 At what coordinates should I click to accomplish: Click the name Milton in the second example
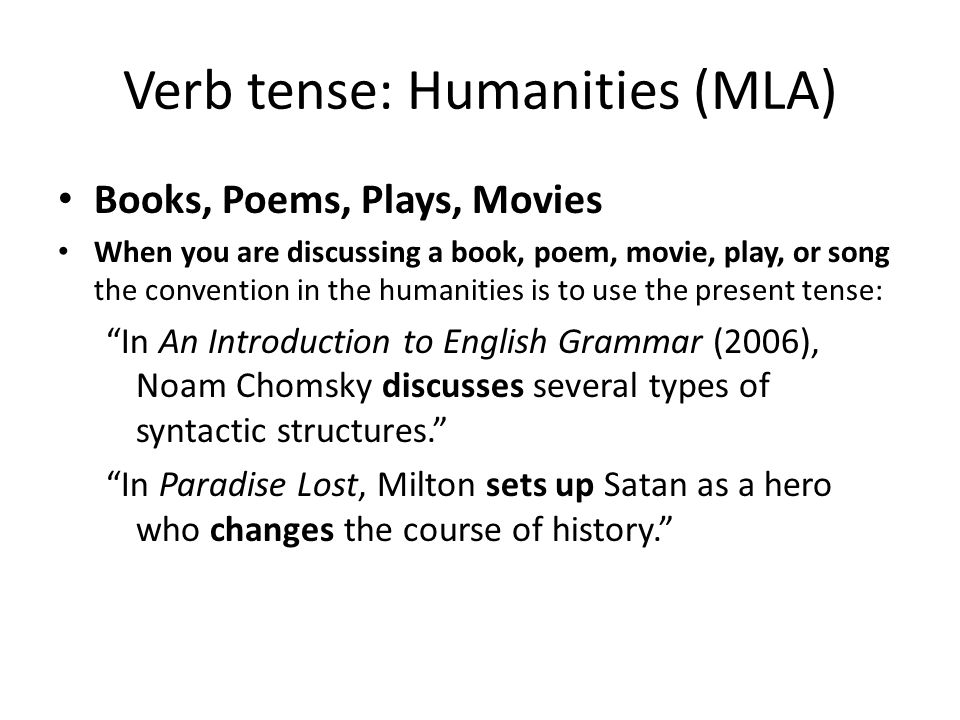426,485
